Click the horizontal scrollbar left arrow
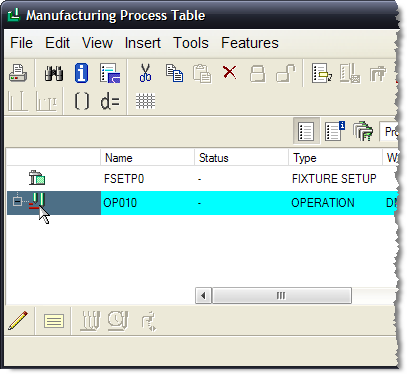 [203, 296]
